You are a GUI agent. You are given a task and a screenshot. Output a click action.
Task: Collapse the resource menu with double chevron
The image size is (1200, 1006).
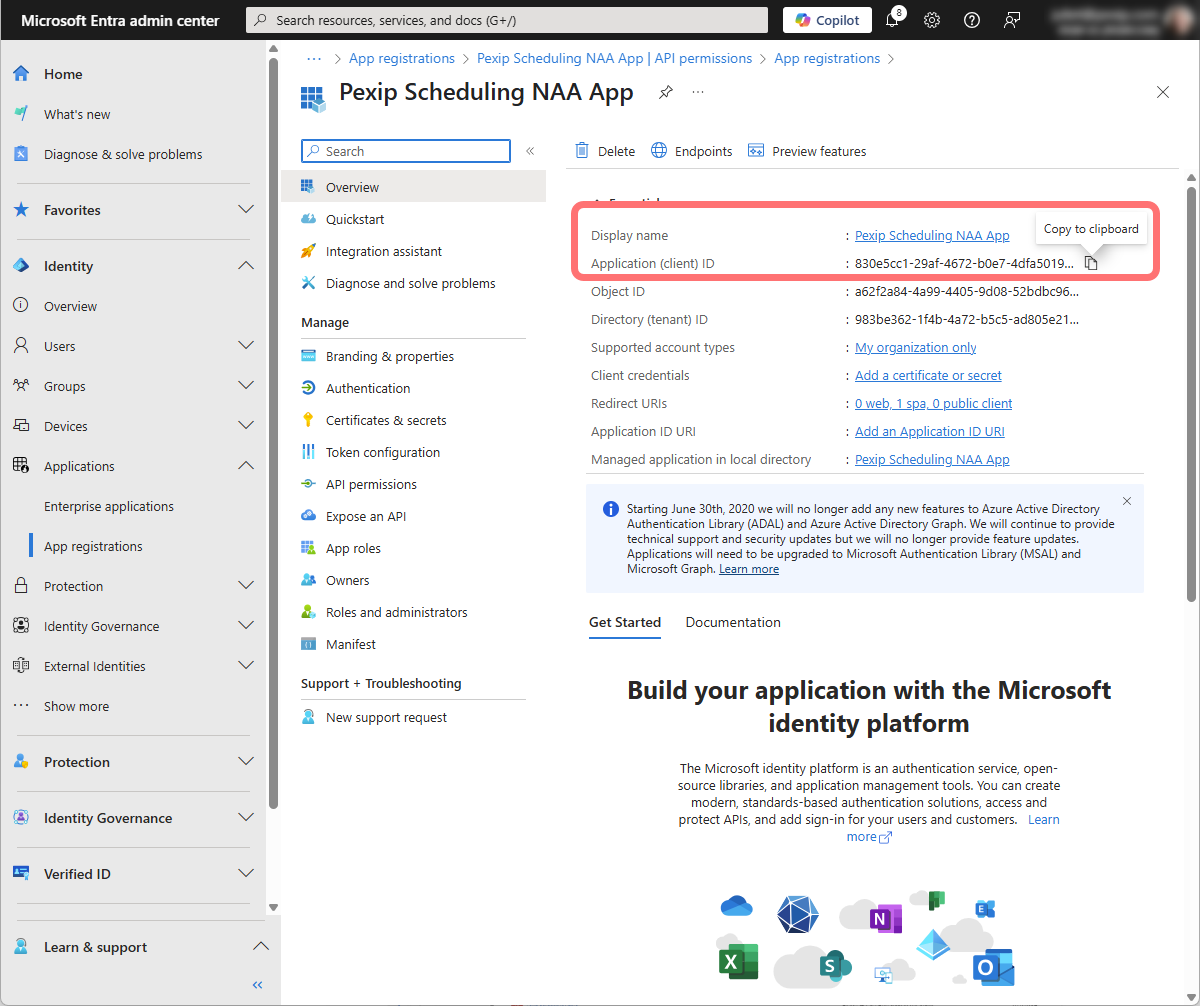pyautogui.click(x=530, y=151)
